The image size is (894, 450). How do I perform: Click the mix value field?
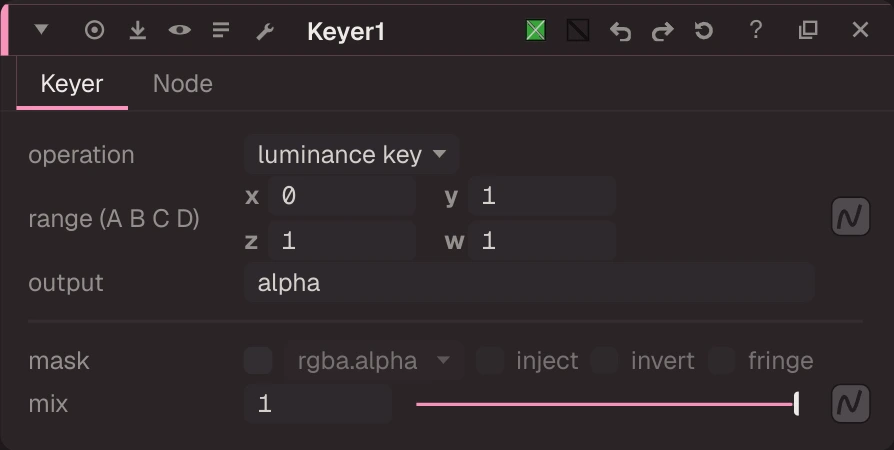(318, 404)
